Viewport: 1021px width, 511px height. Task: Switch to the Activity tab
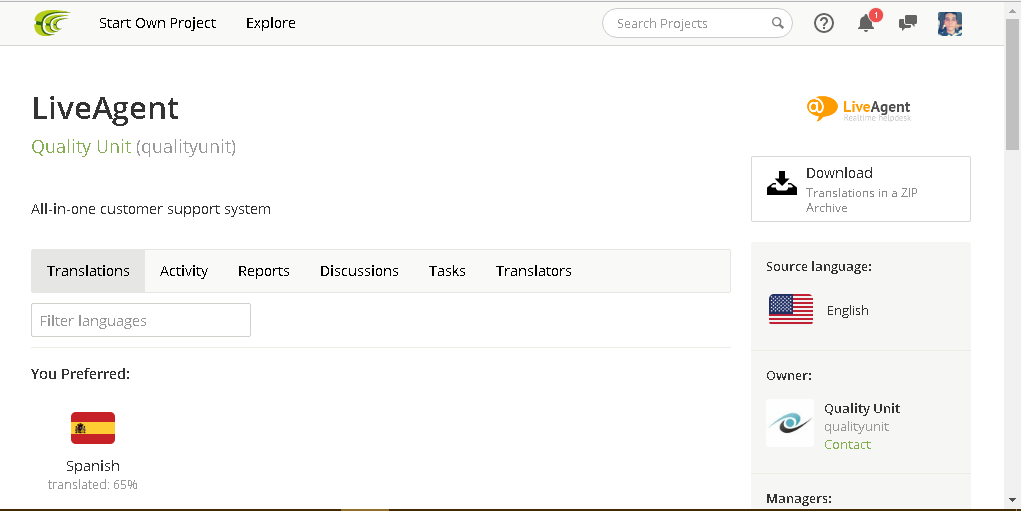coord(184,271)
